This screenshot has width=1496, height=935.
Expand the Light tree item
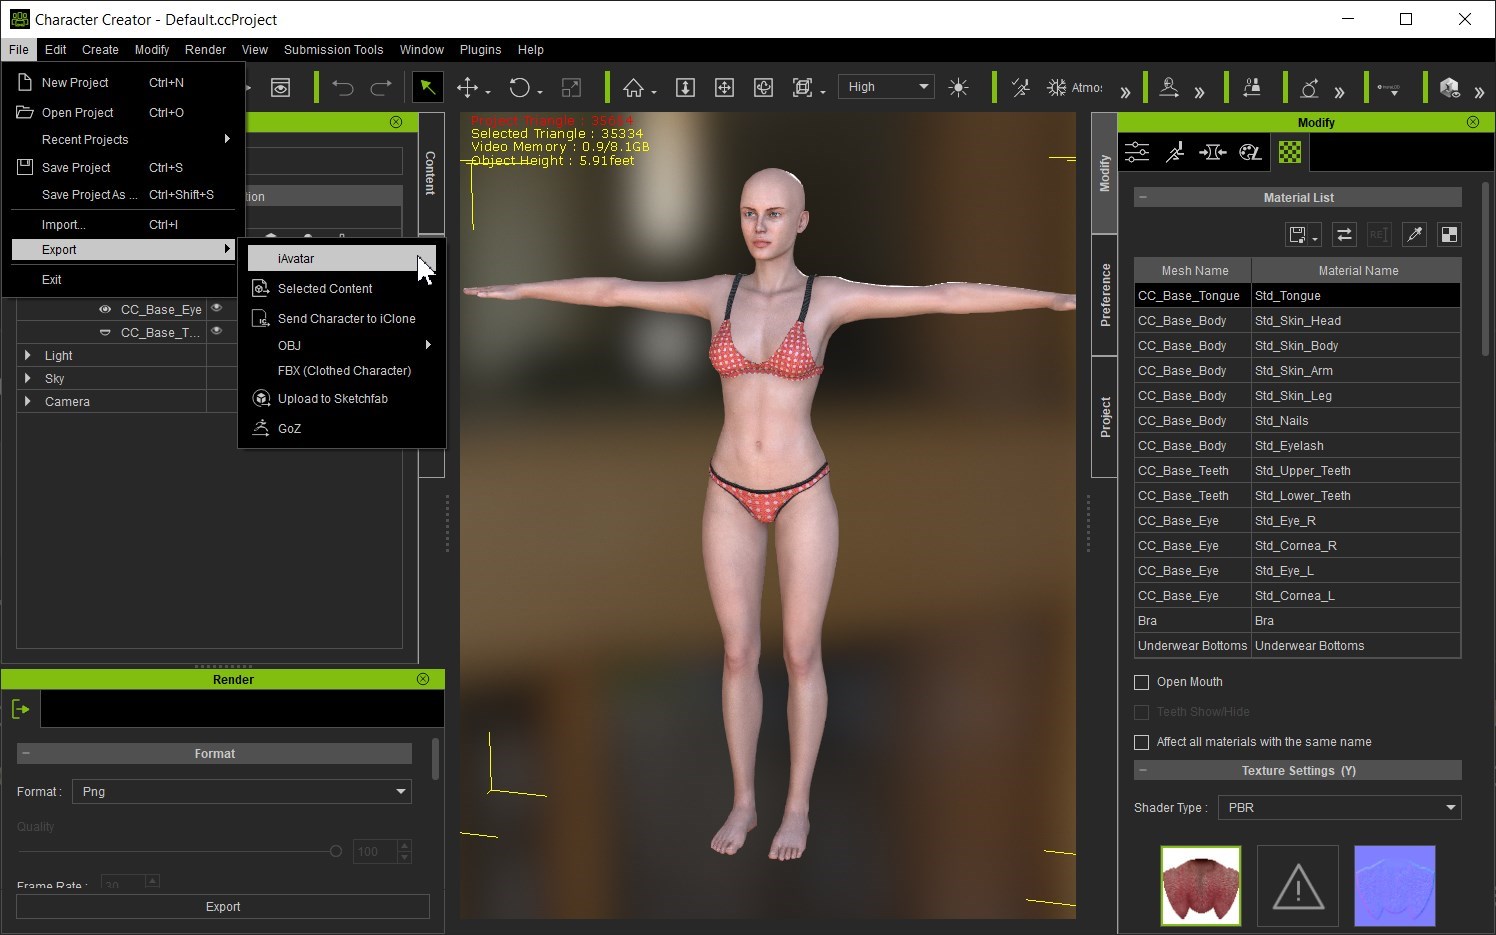coord(27,355)
